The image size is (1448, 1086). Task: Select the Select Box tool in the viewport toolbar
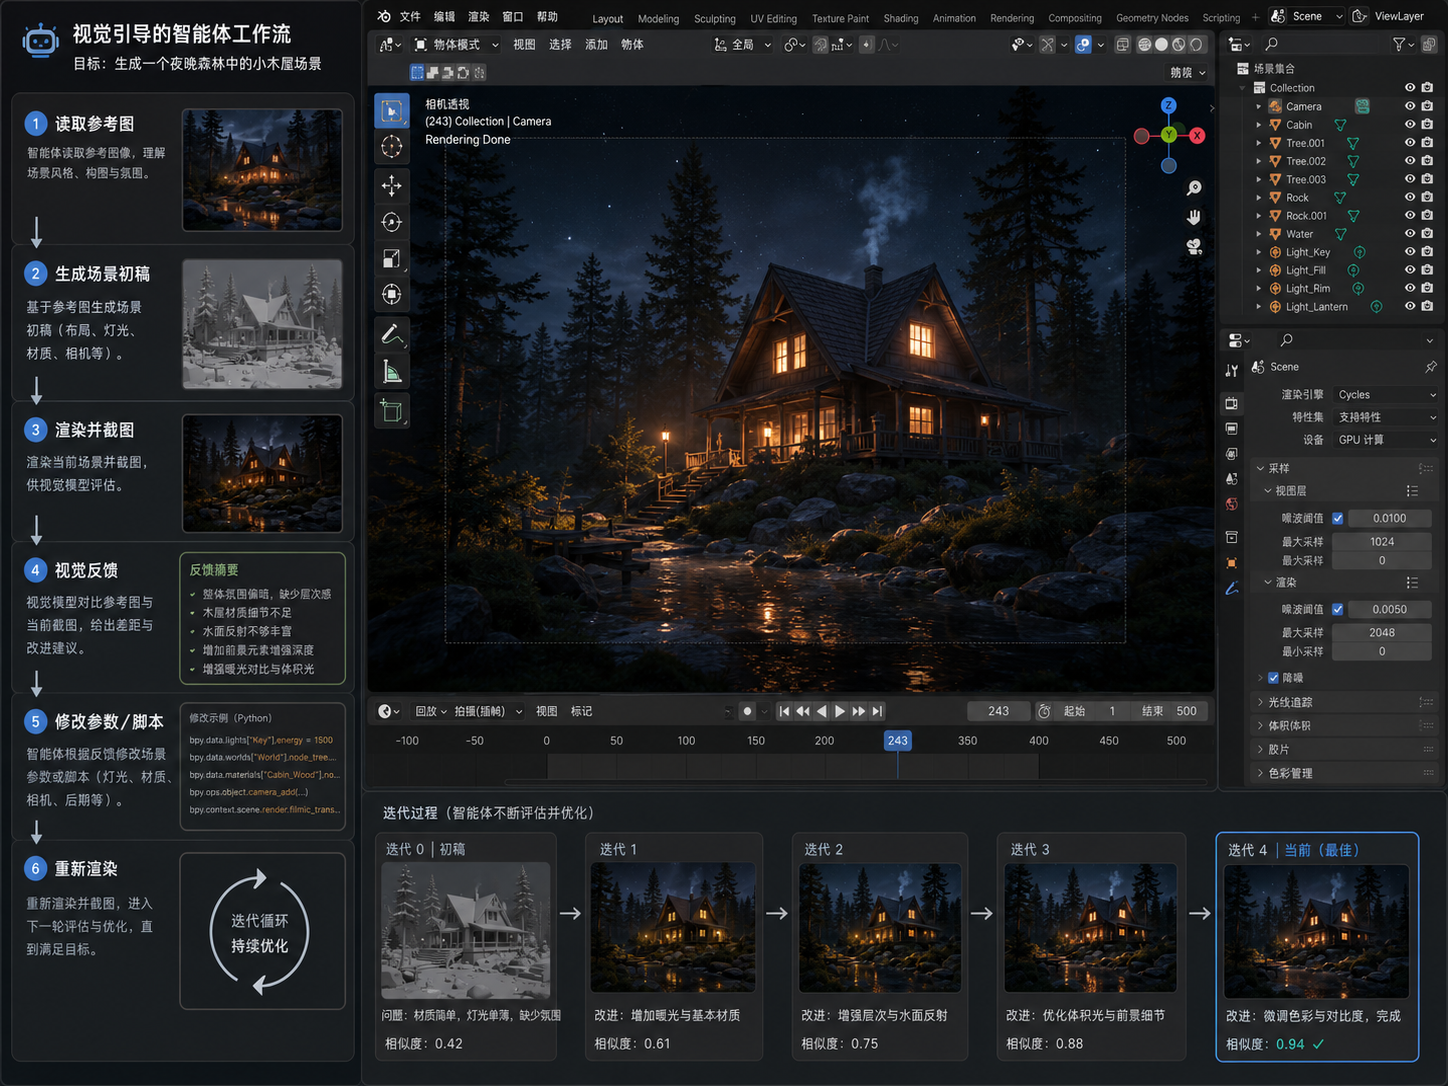(392, 110)
